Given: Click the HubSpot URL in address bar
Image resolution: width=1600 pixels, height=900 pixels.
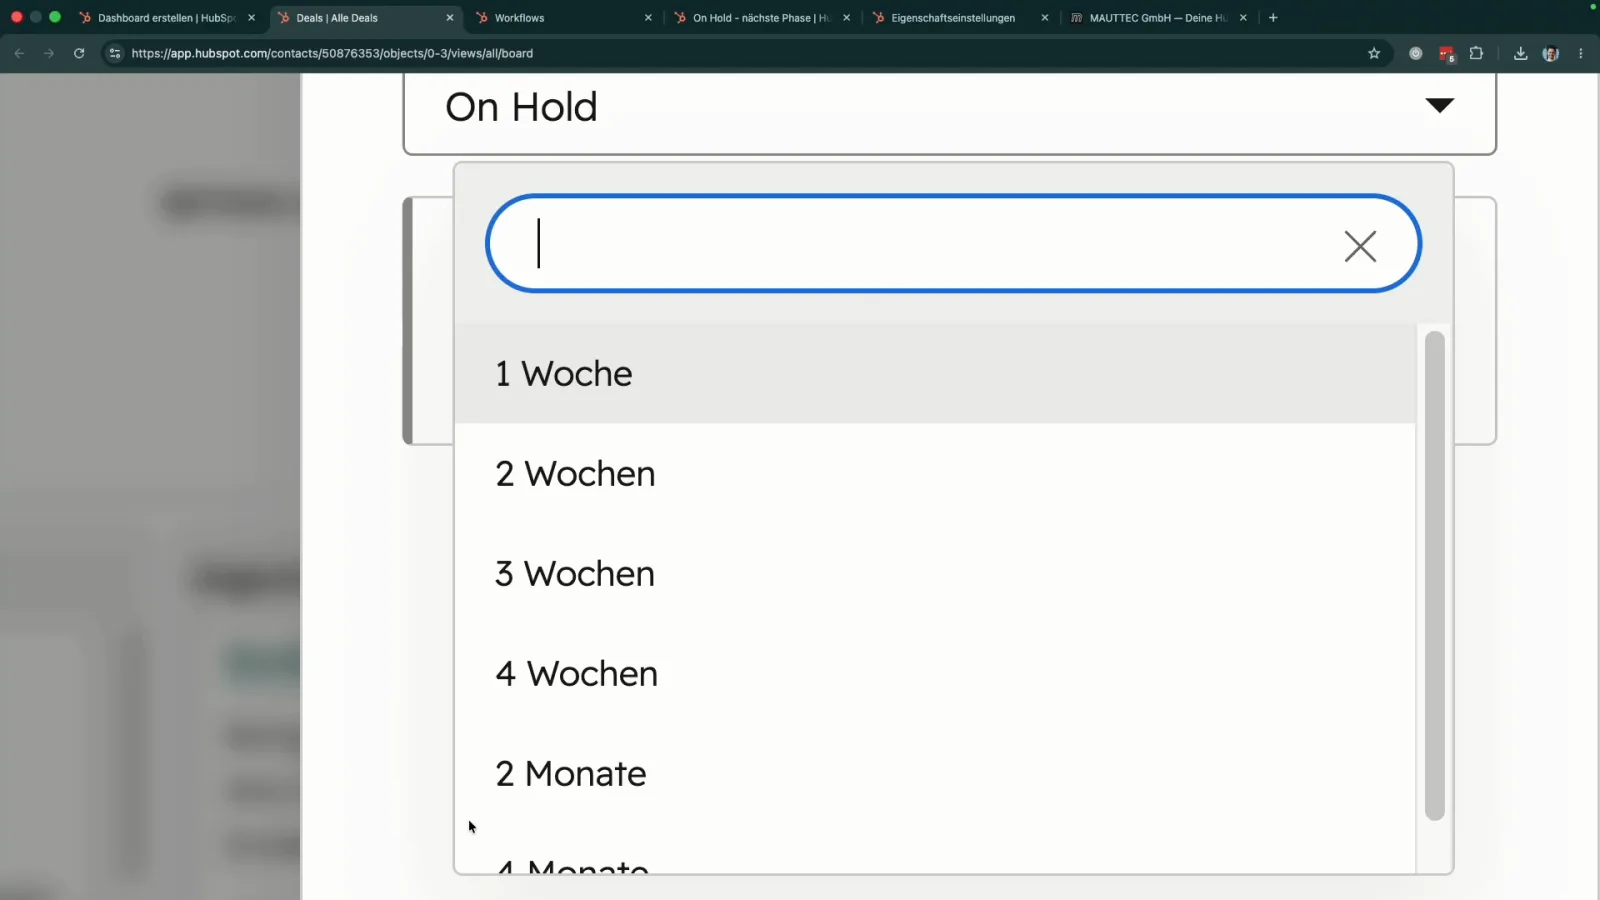Looking at the screenshot, I should (x=332, y=53).
